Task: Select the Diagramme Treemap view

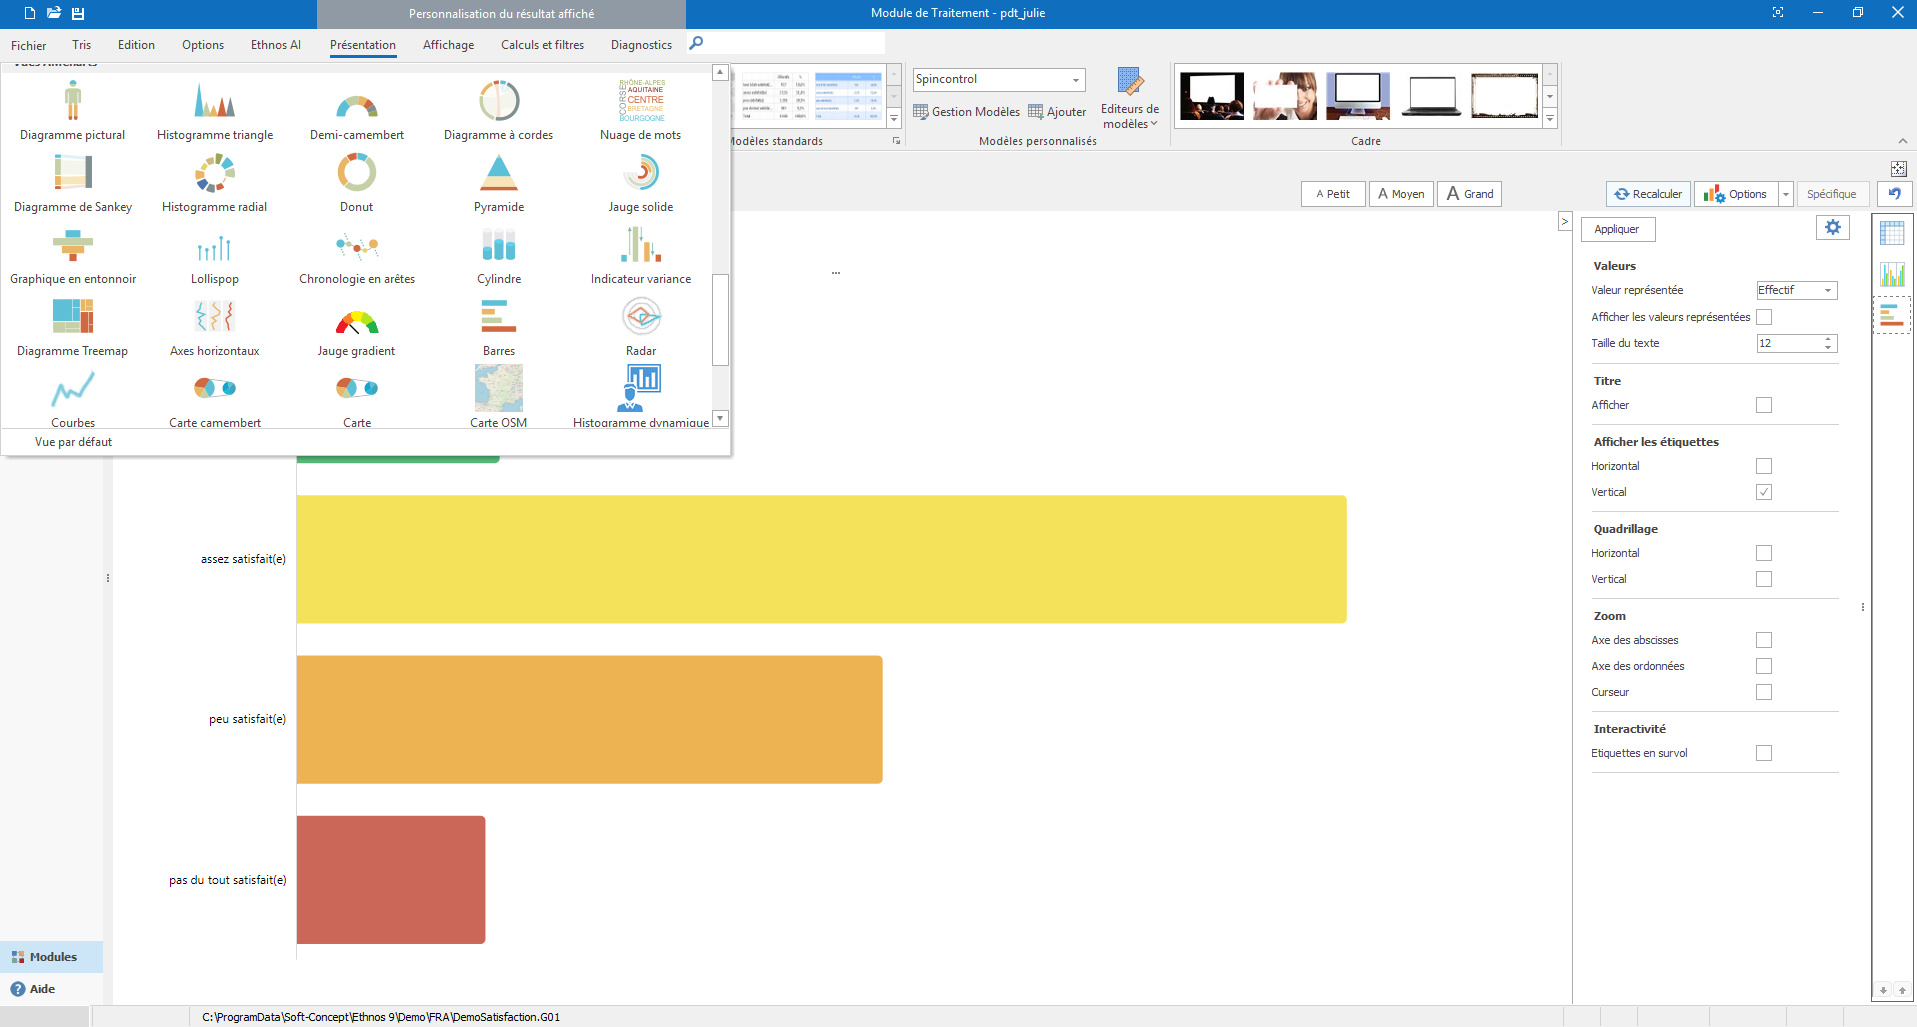Action: (x=73, y=324)
